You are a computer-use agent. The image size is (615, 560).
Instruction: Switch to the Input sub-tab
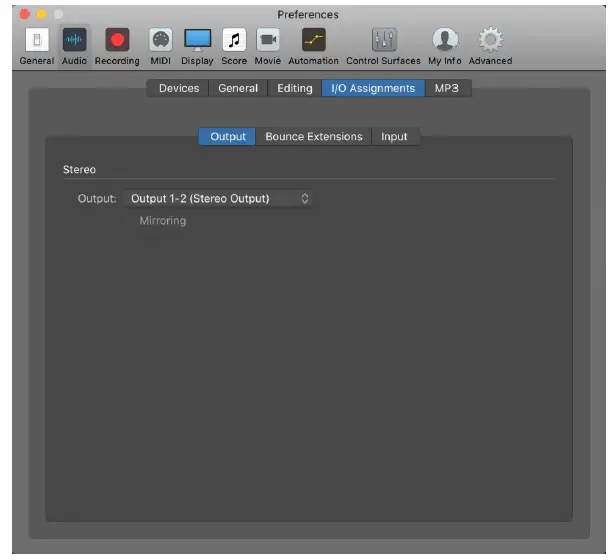click(394, 136)
